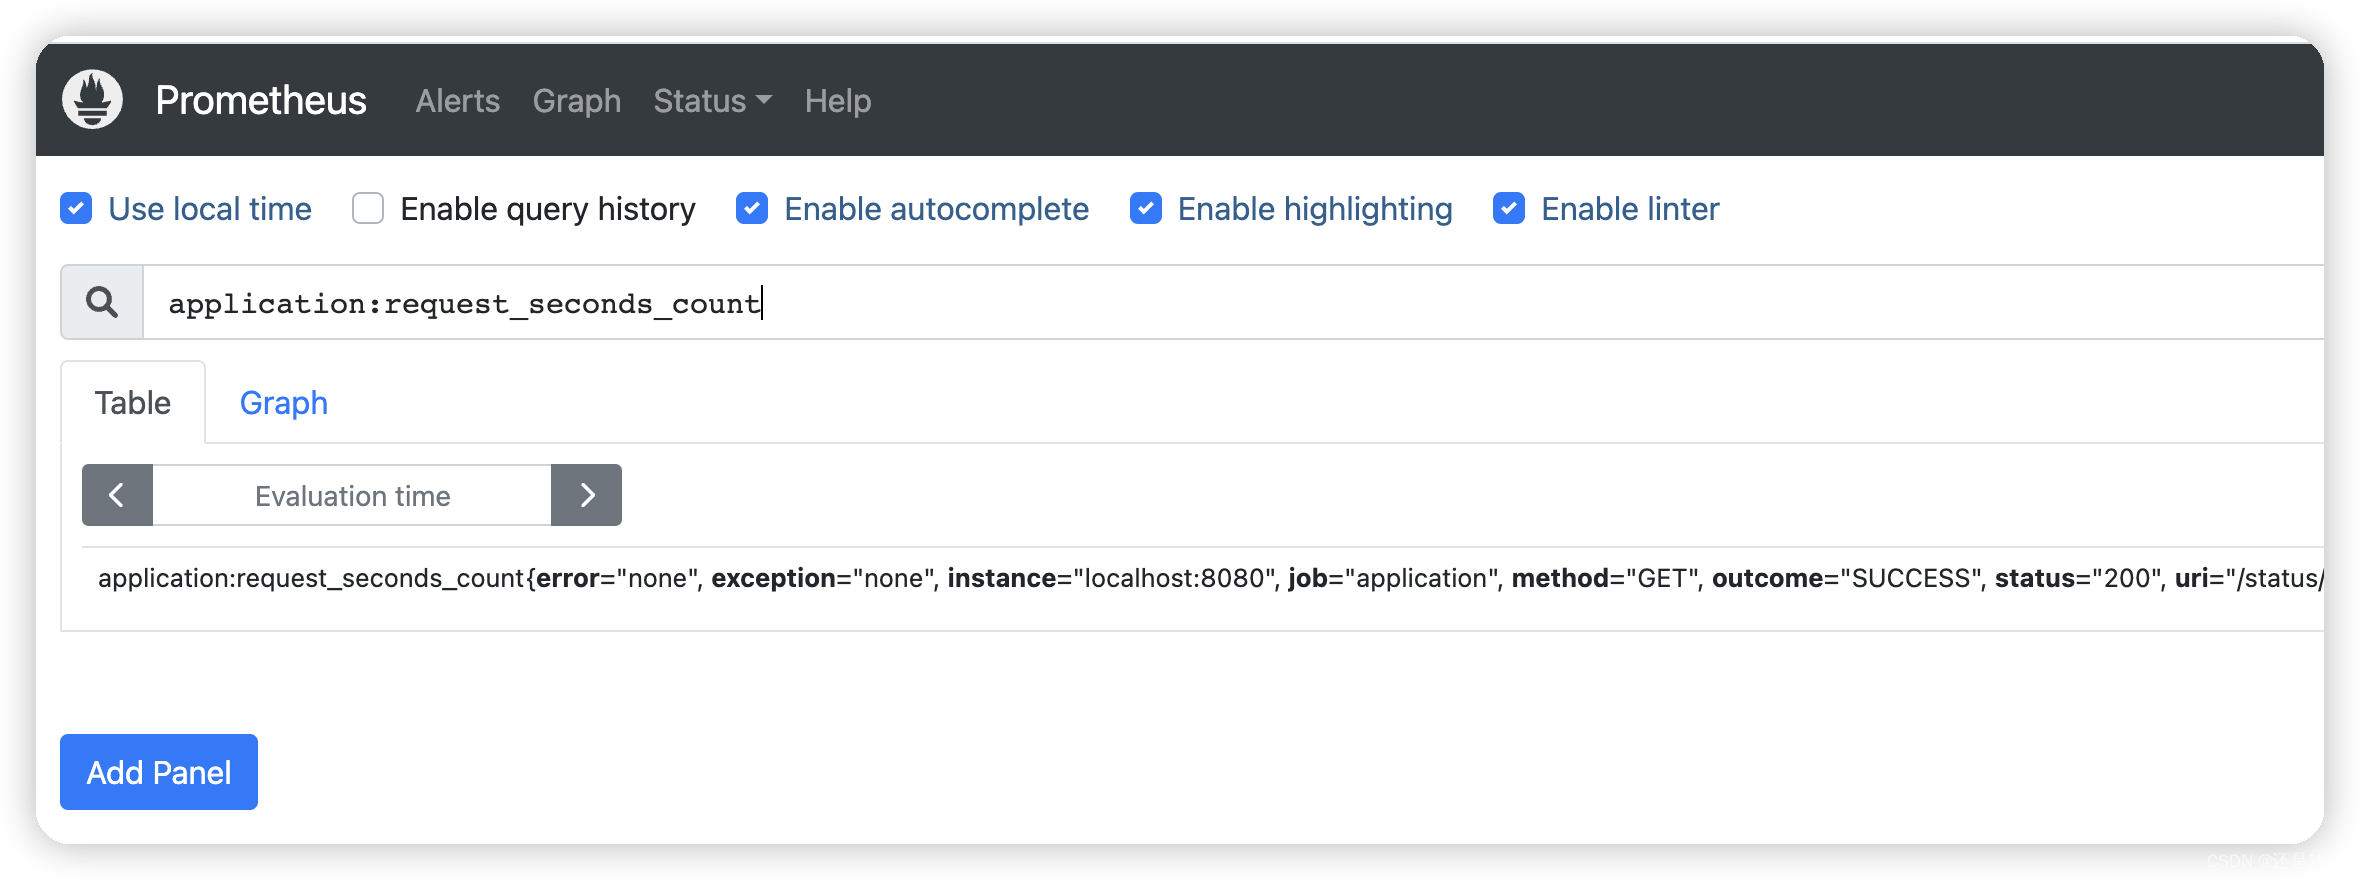Switch to the Graph panel tab
Viewport: 2360px width, 880px height.
point(284,402)
